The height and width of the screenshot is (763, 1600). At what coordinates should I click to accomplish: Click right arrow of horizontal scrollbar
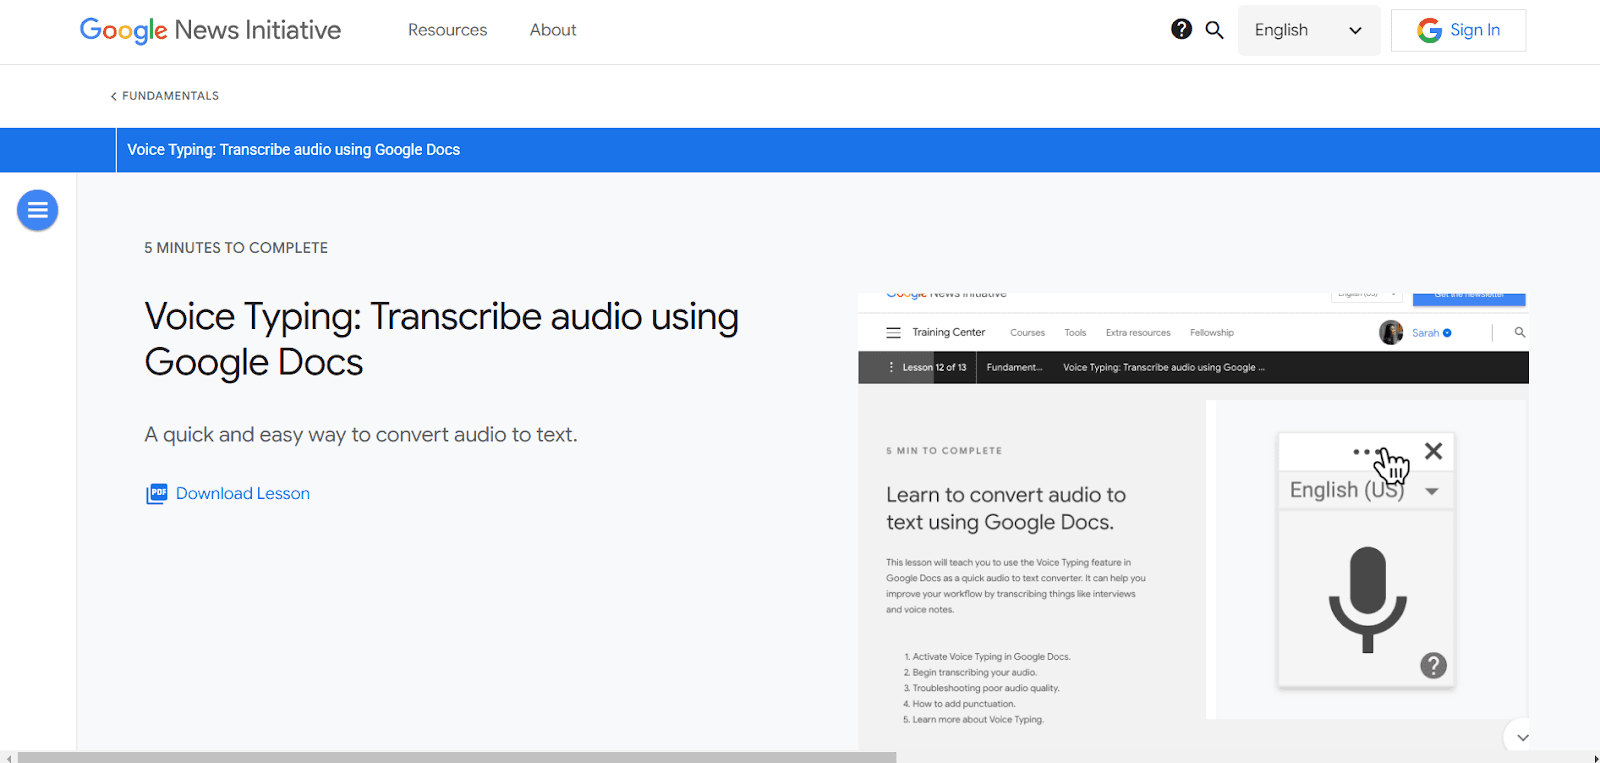pos(1594,757)
